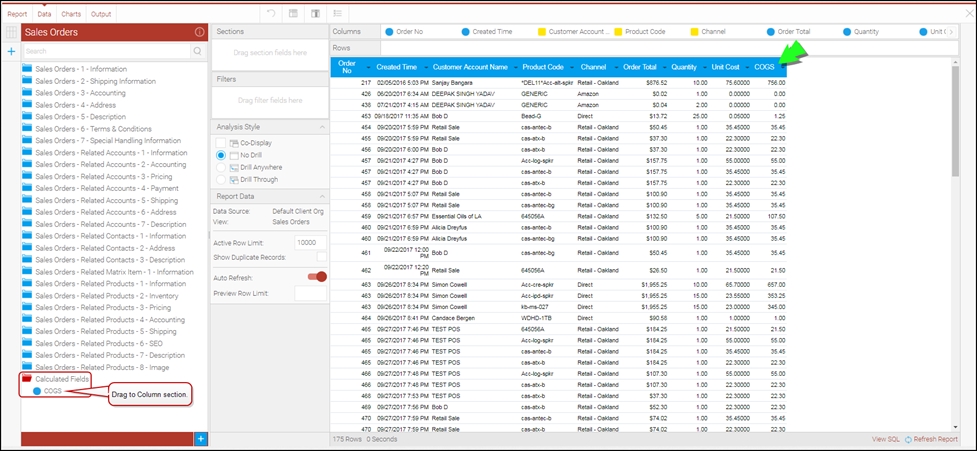The height and width of the screenshot is (451, 977).
Task: Click the Active Row Limit field
Action: (x=310, y=242)
